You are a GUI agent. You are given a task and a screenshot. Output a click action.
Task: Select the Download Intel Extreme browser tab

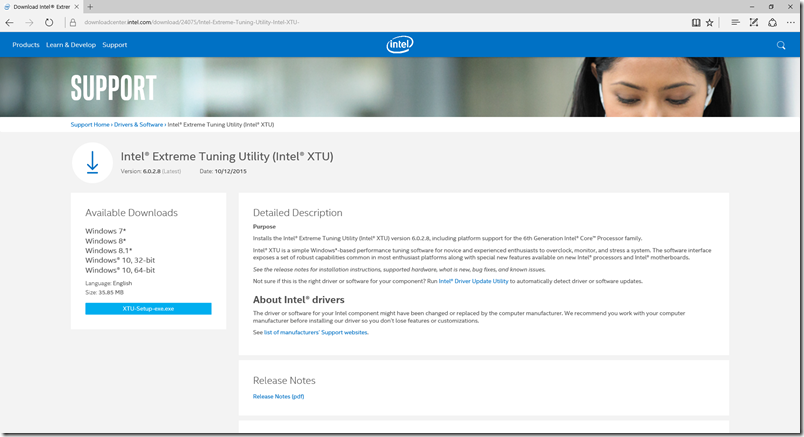[41, 7]
